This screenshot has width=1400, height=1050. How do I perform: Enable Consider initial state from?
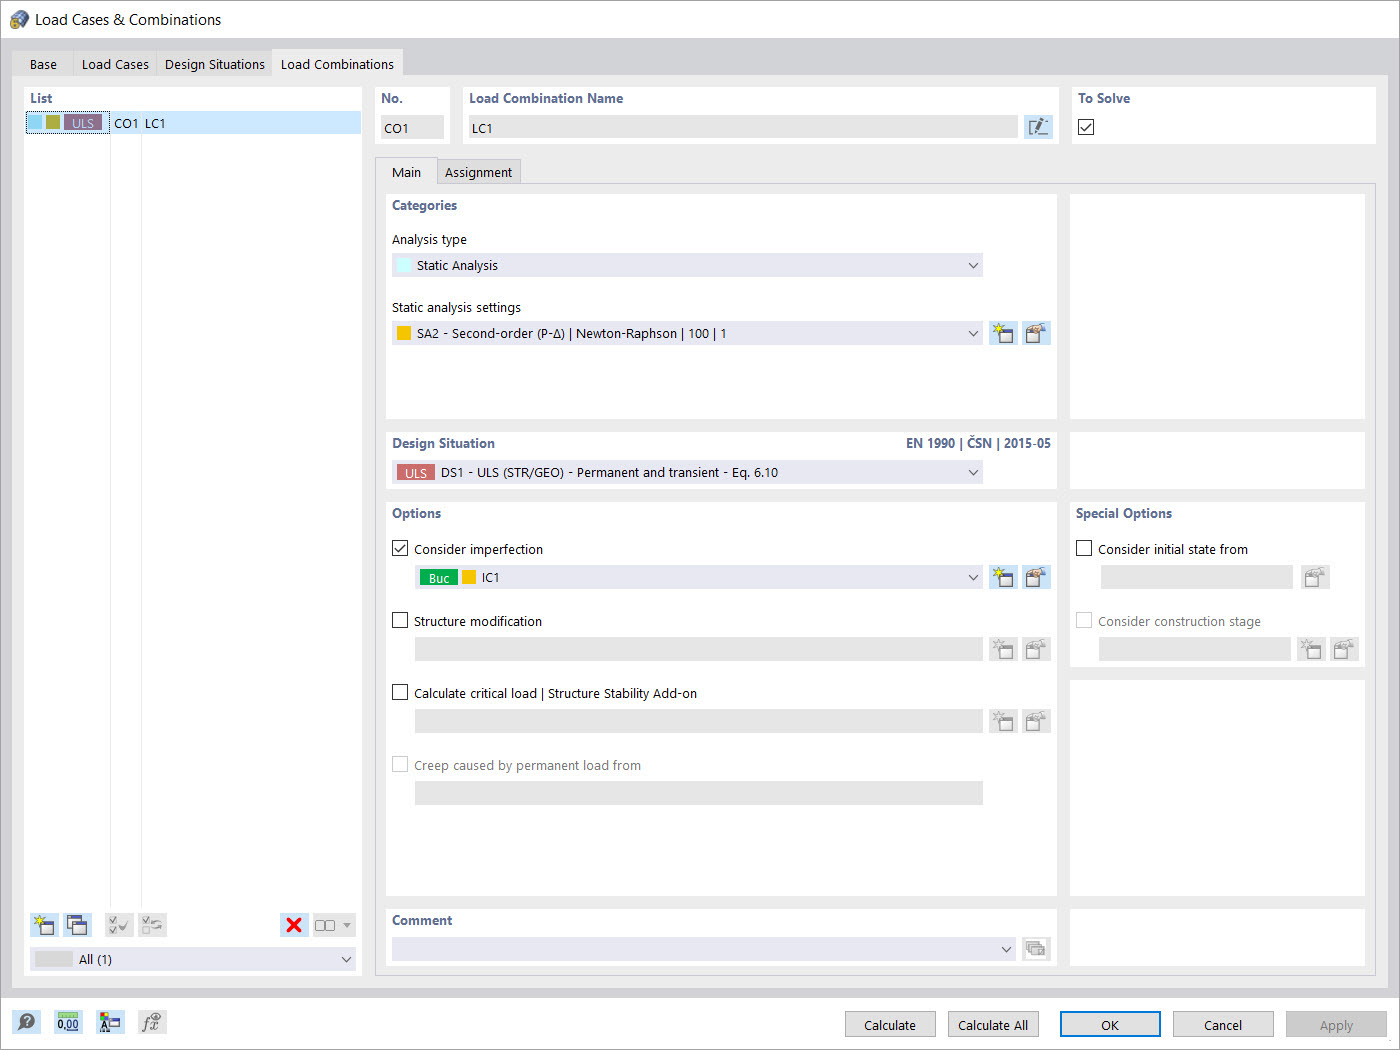point(1084,548)
